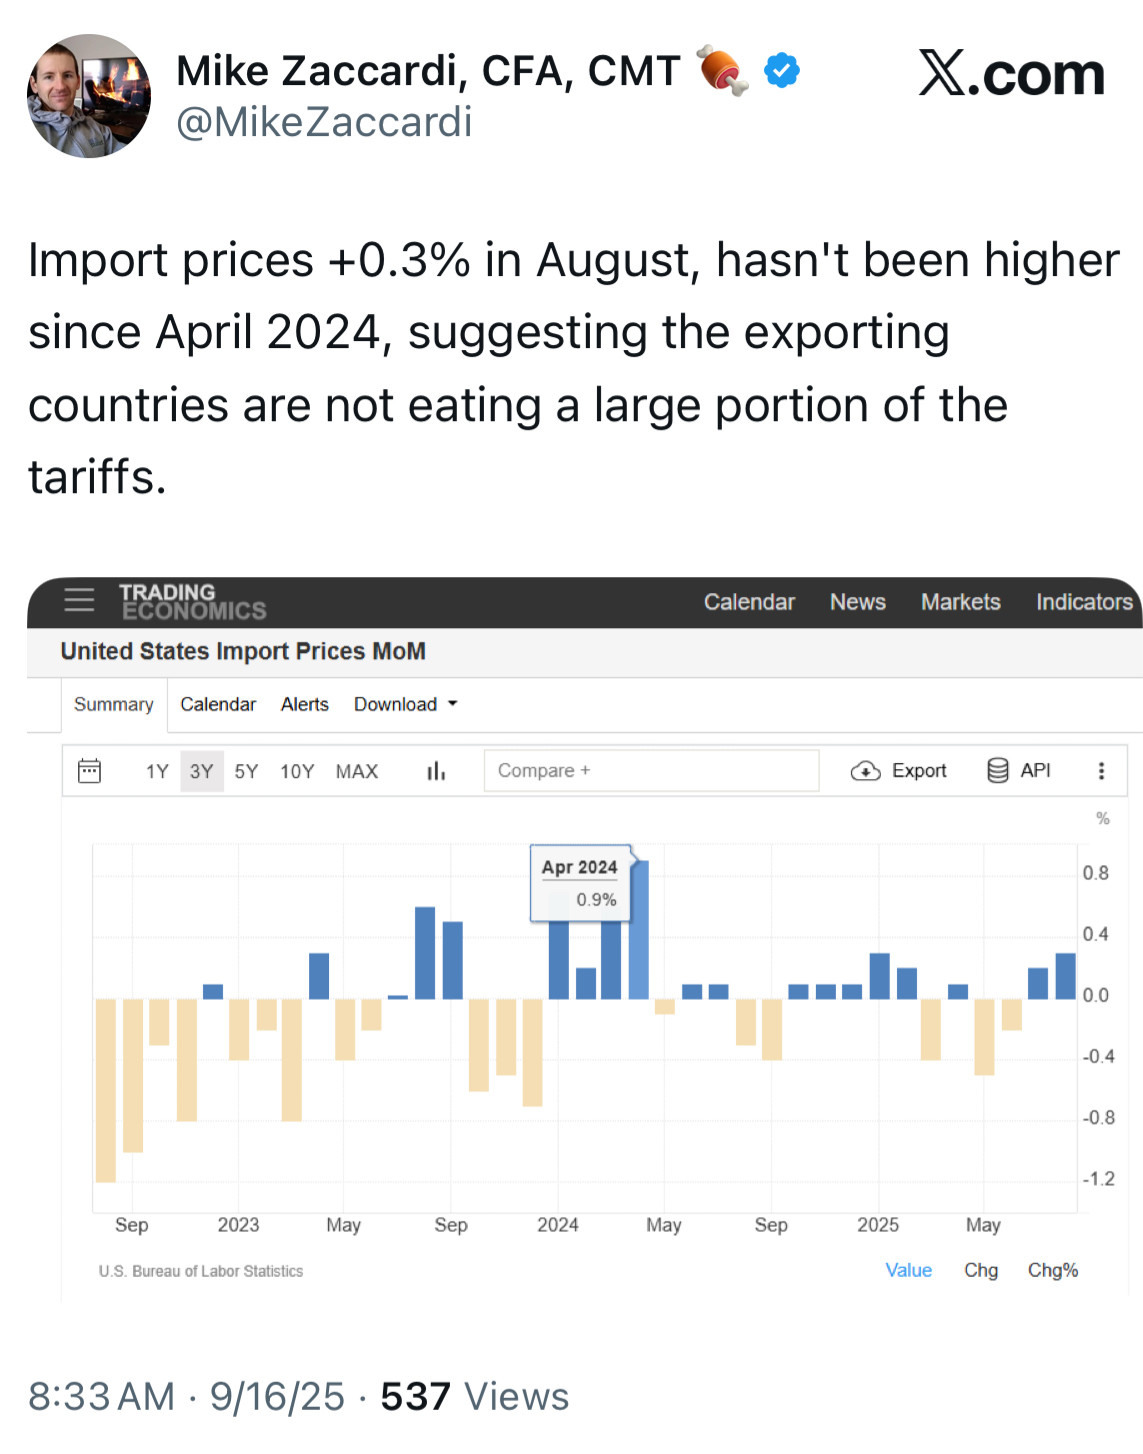Switch chart to 5Y range

tap(246, 771)
